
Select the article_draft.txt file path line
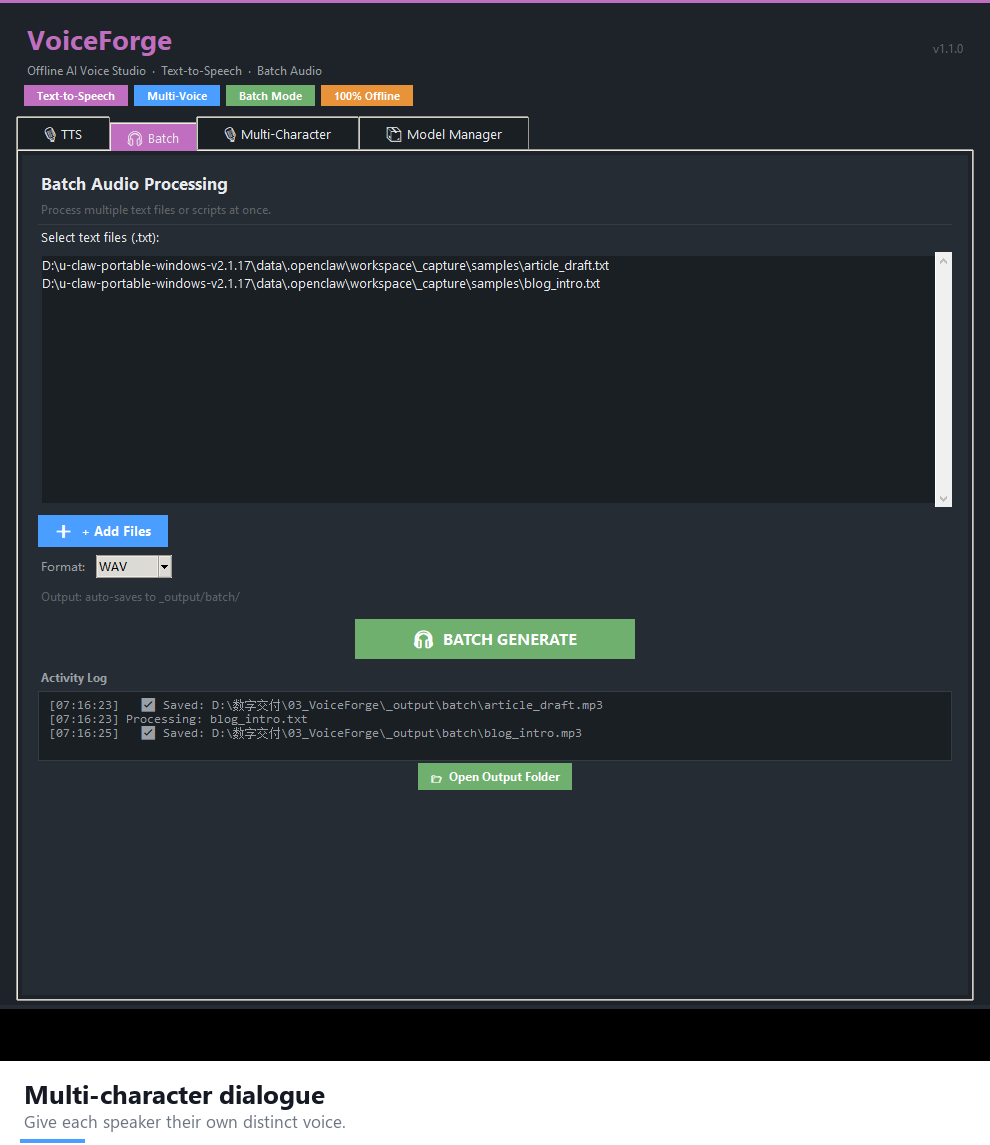click(326, 265)
